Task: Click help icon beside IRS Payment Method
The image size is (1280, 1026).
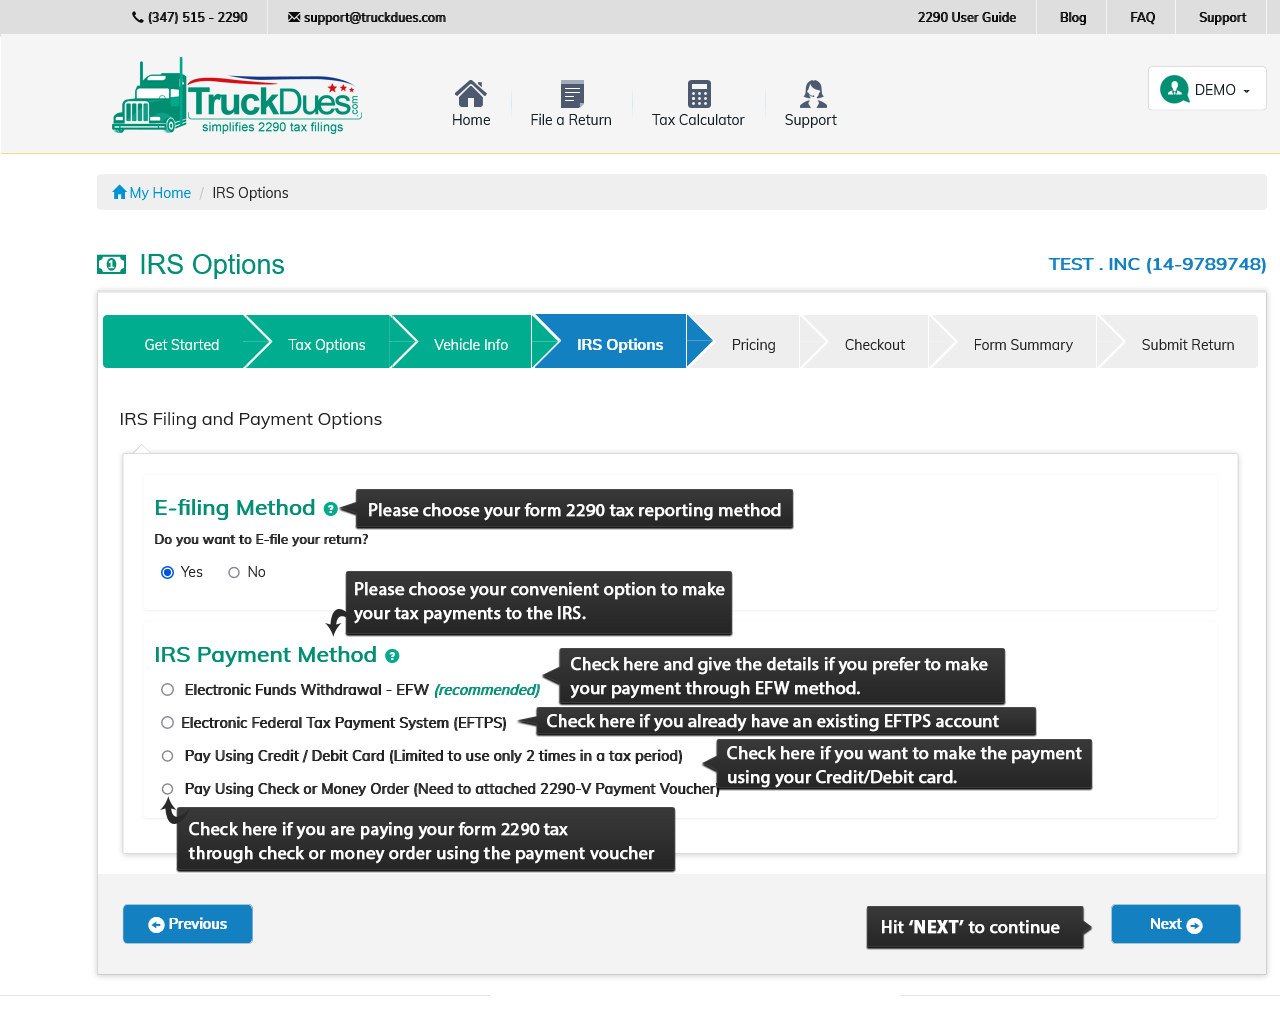Action: 392,656
